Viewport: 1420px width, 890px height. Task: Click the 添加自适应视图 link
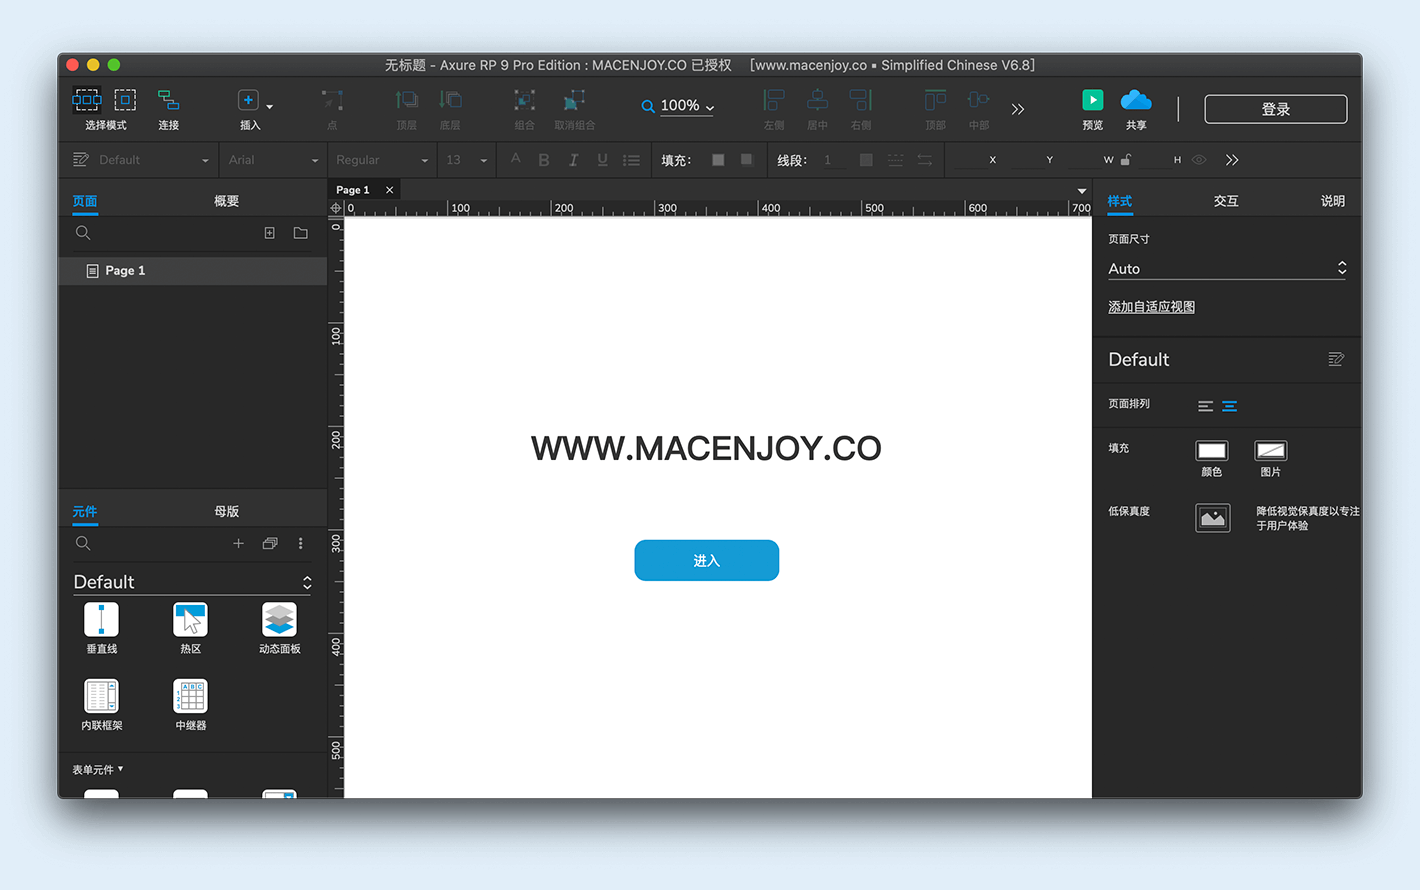point(1151,306)
